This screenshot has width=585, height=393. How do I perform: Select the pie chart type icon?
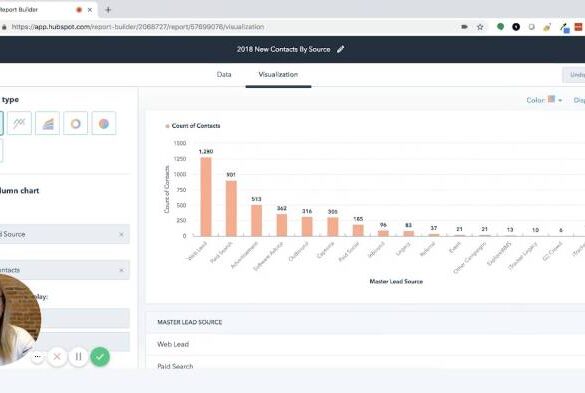coord(104,123)
